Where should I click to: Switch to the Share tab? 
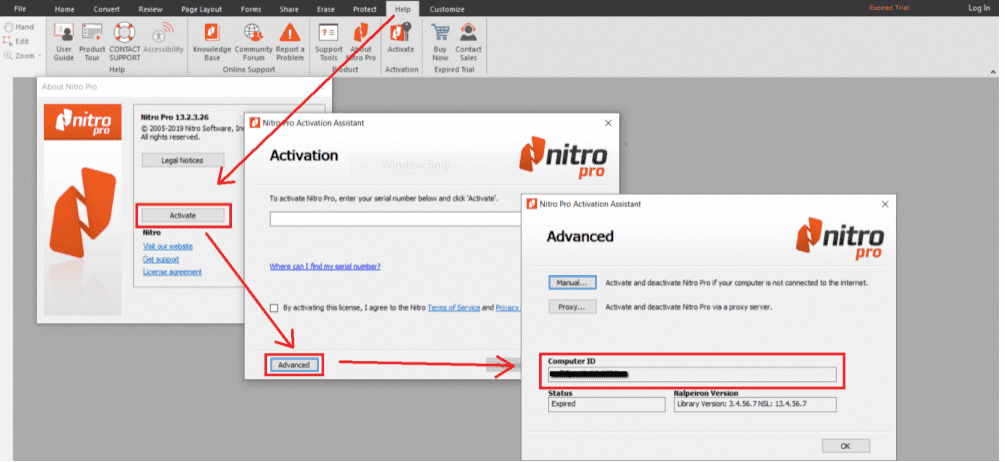coord(289,9)
